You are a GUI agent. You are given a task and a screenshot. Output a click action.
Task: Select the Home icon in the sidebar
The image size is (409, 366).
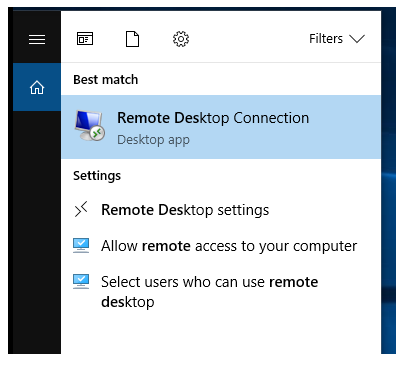37,88
